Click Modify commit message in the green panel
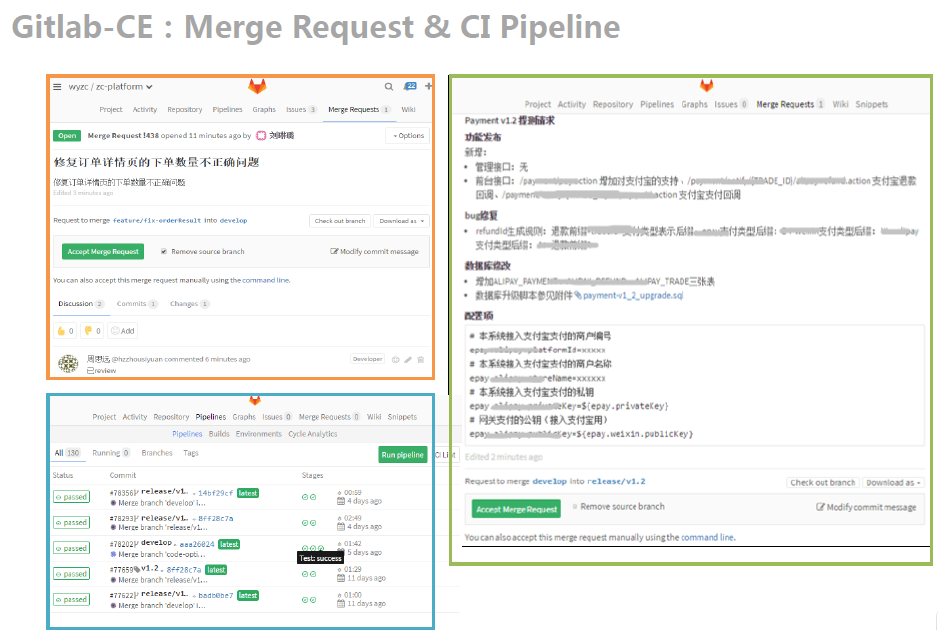 tap(866, 507)
